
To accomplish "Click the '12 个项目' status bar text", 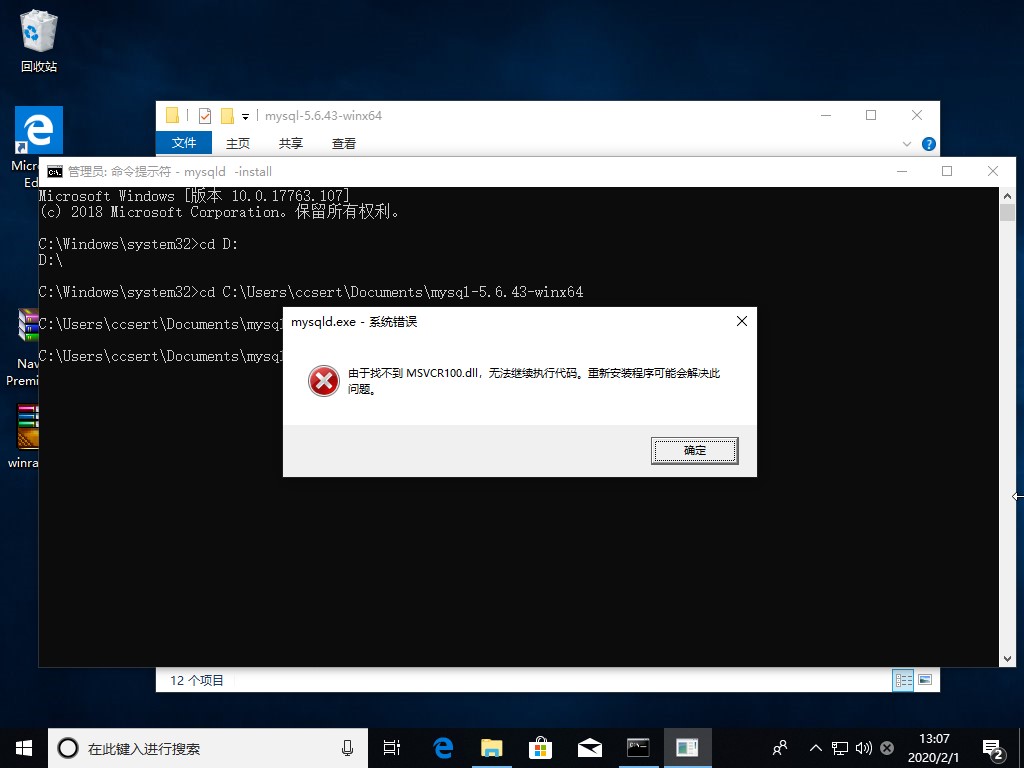I will pos(197,680).
